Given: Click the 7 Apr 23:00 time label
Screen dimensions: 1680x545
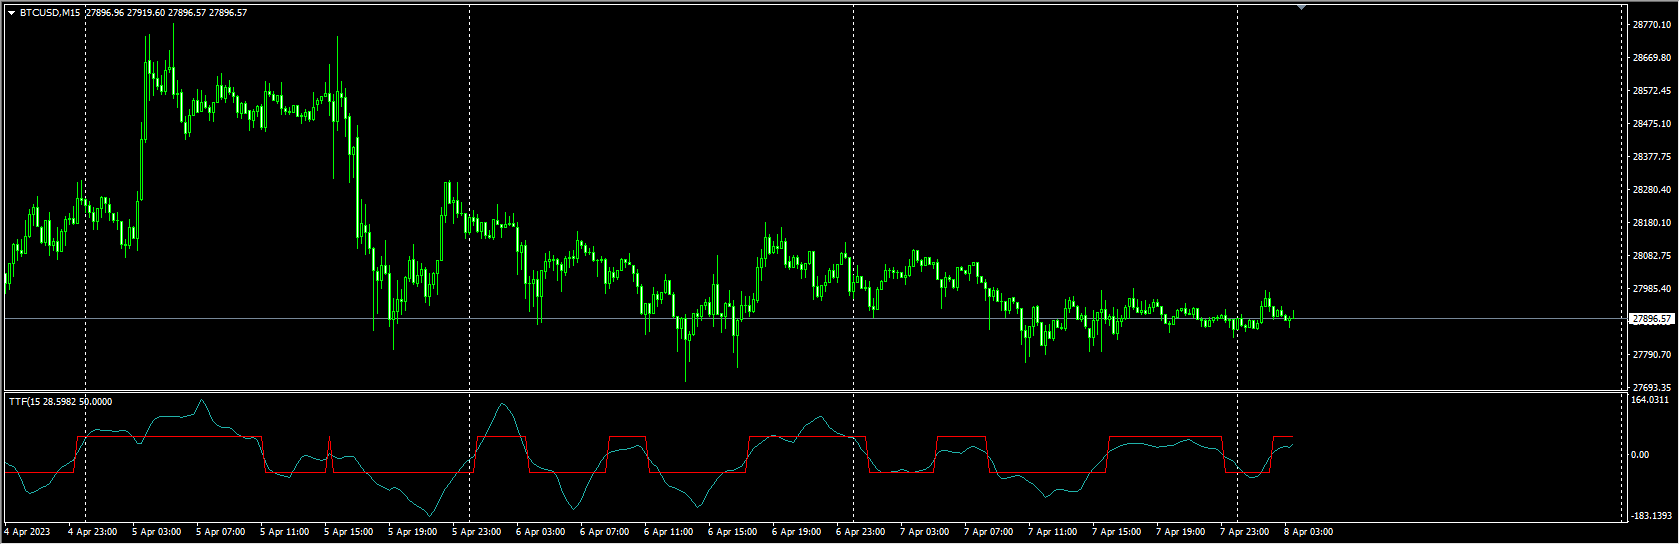Looking at the screenshot, I should tap(1244, 532).
